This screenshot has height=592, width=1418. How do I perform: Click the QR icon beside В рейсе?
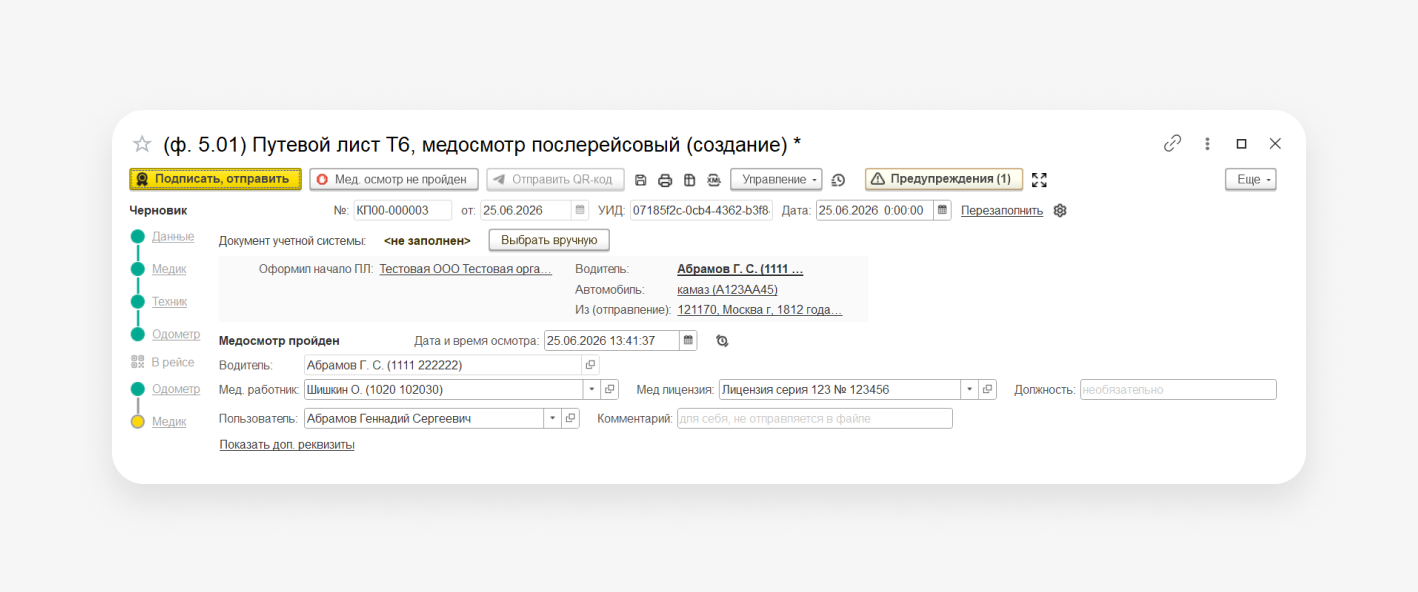point(138,362)
